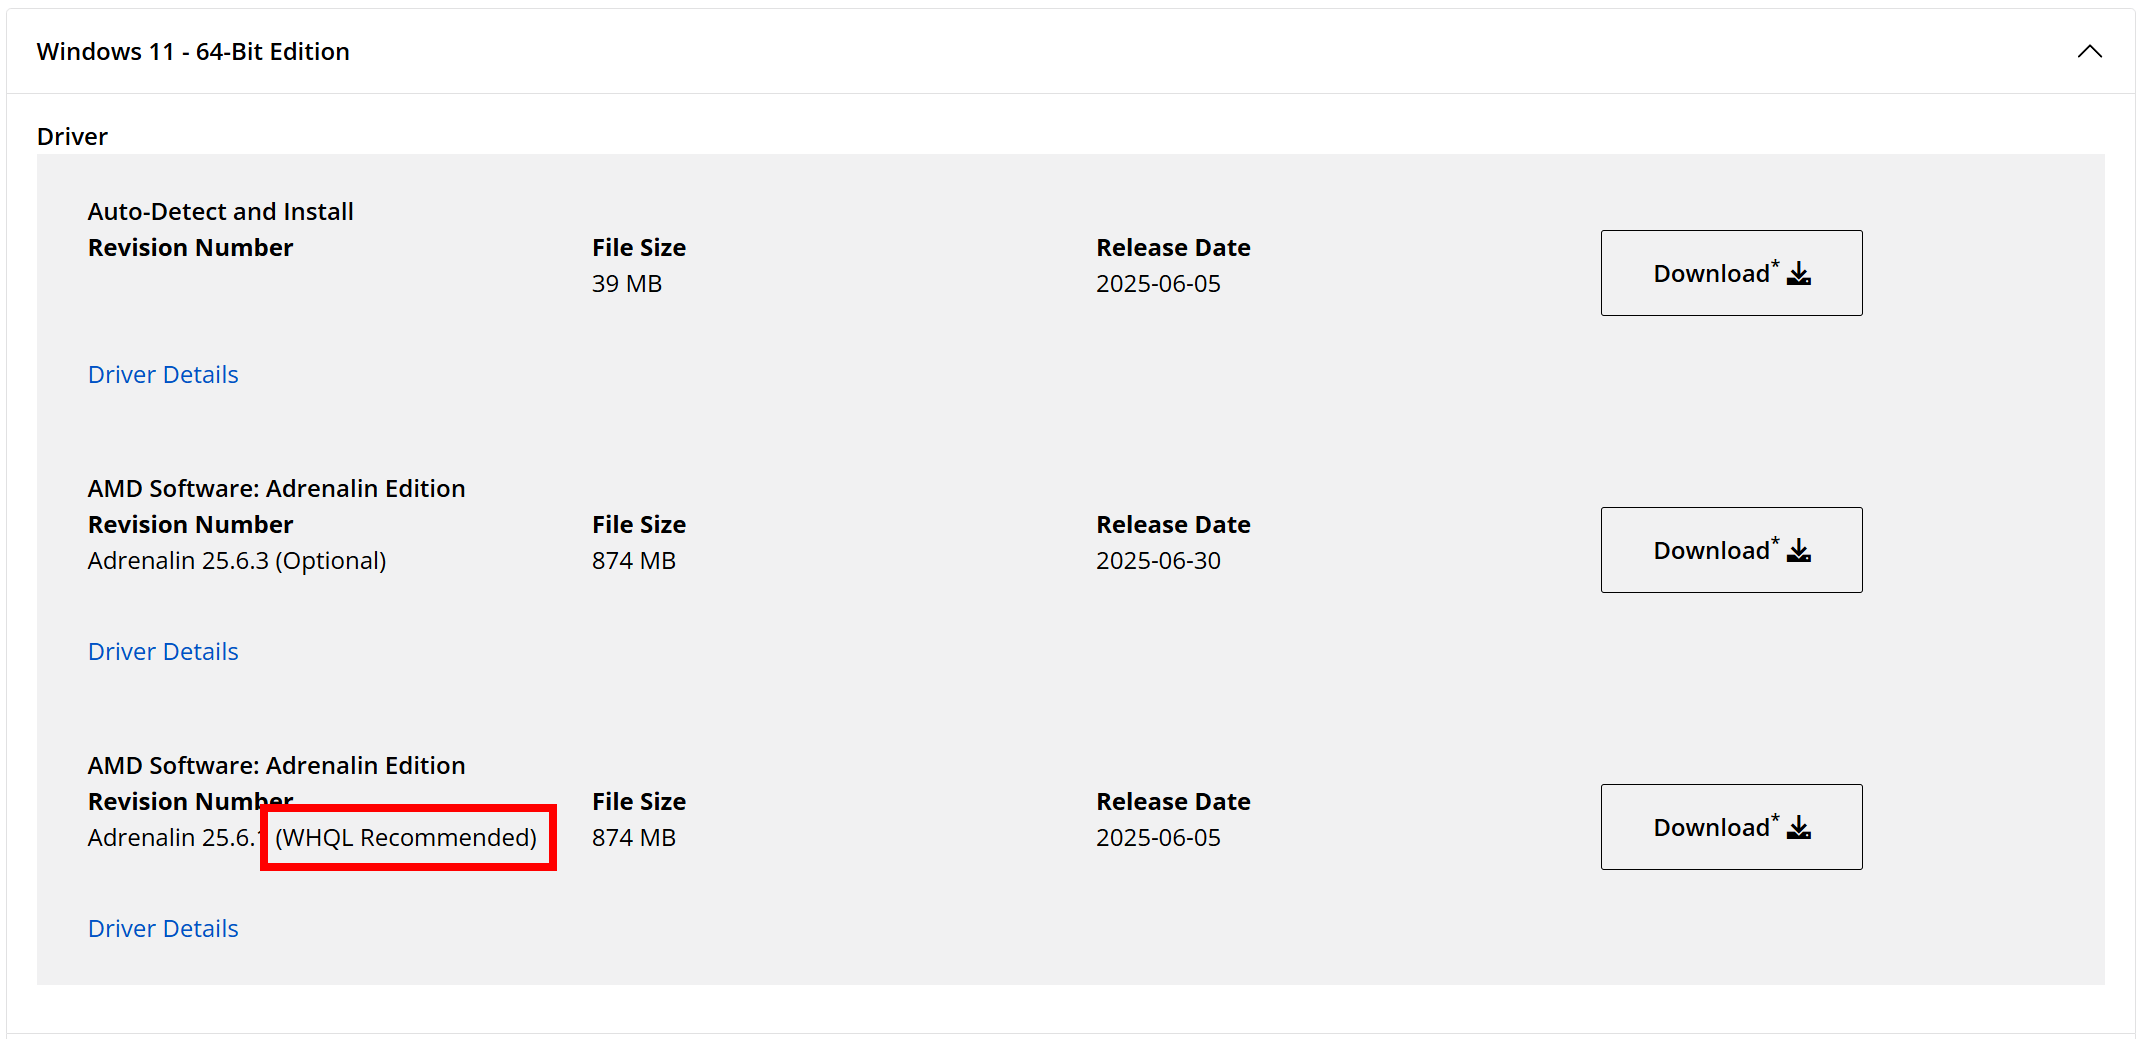2143x1039 pixels.
Task: Click AMD Software title above WHQL revision
Action: pos(276,765)
